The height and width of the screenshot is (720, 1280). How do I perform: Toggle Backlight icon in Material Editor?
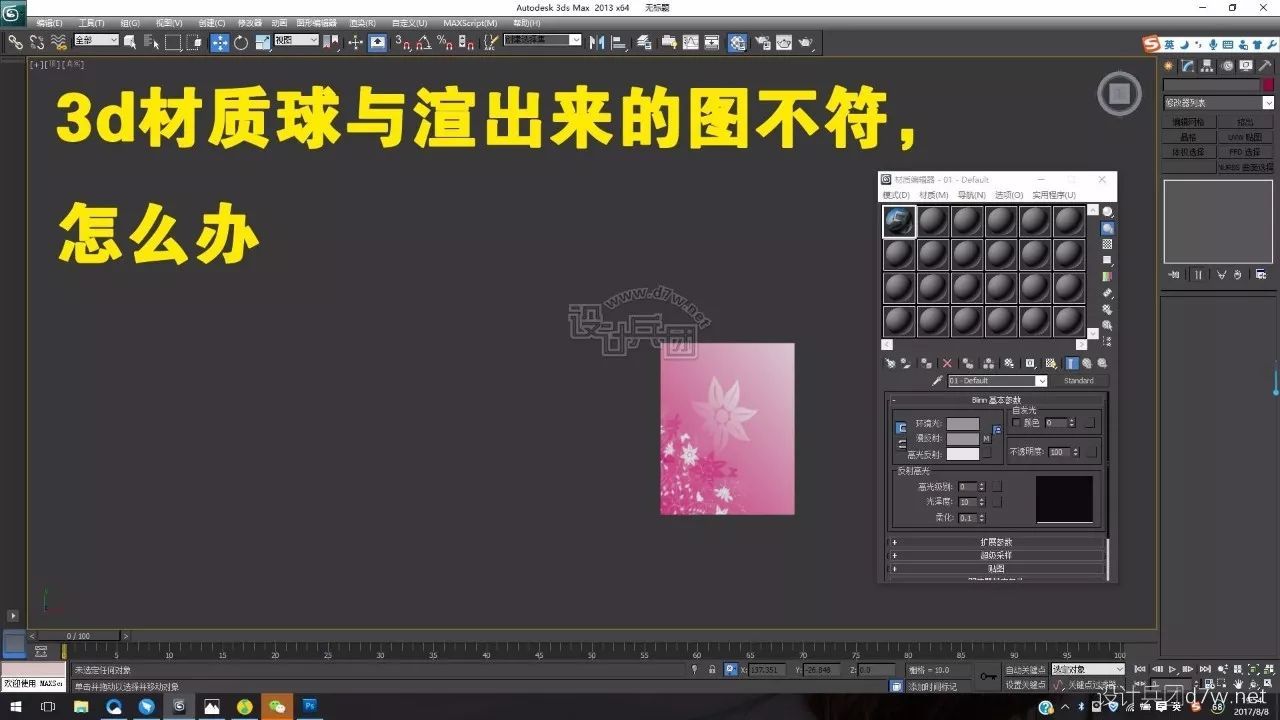coord(1107,228)
